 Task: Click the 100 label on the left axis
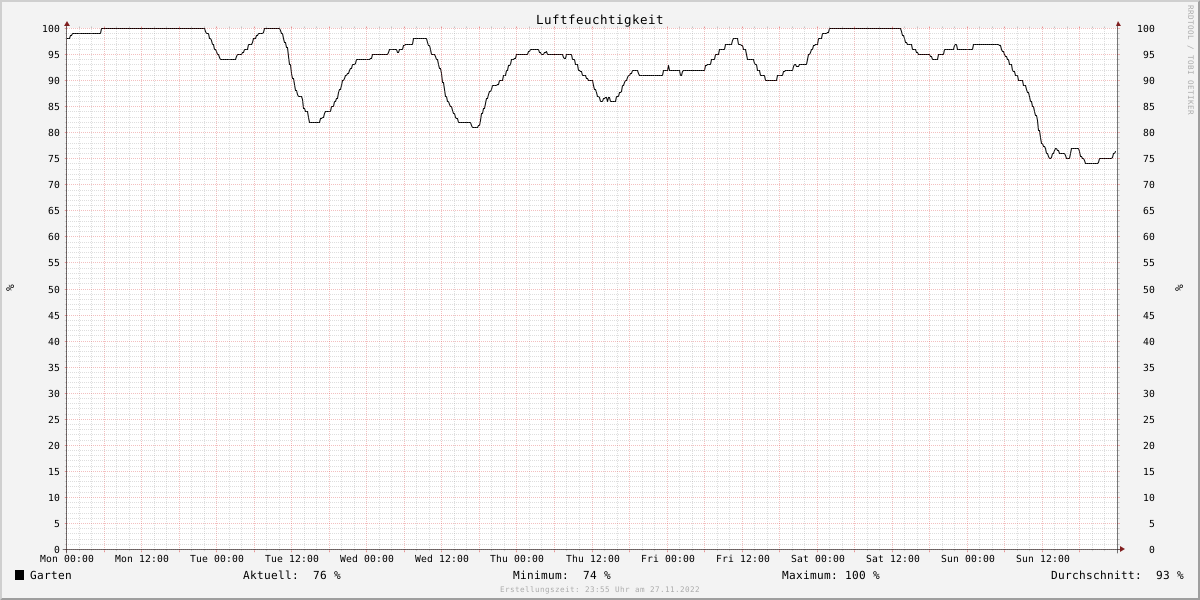51,28
